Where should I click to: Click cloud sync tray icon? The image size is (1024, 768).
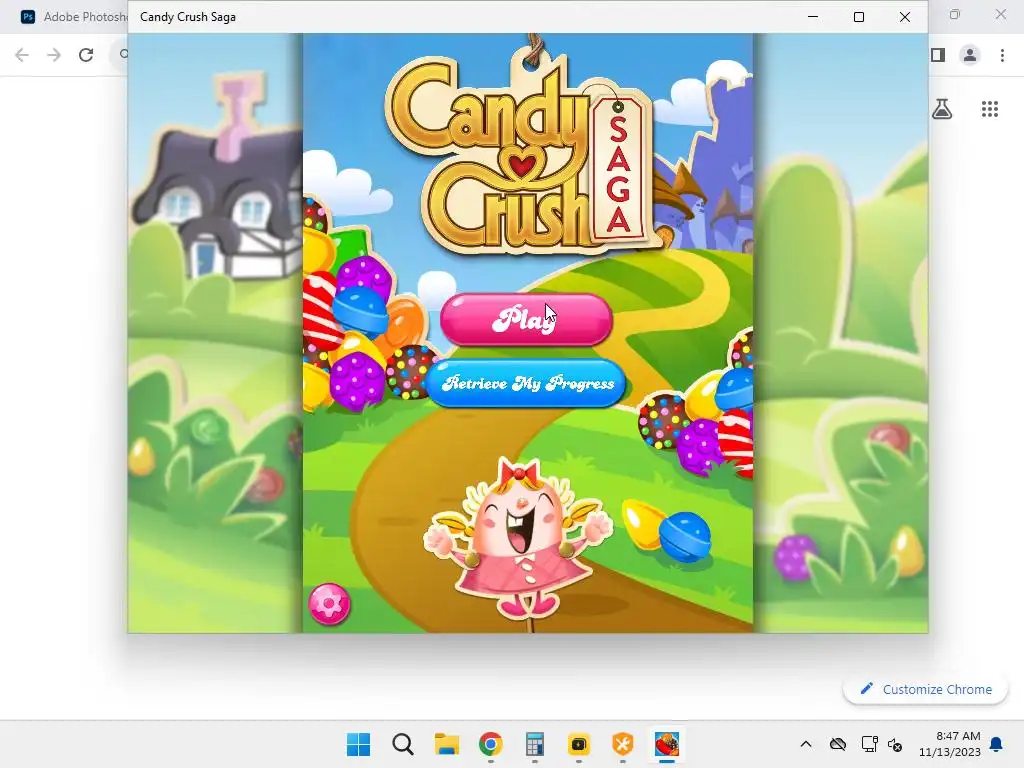click(x=838, y=744)
